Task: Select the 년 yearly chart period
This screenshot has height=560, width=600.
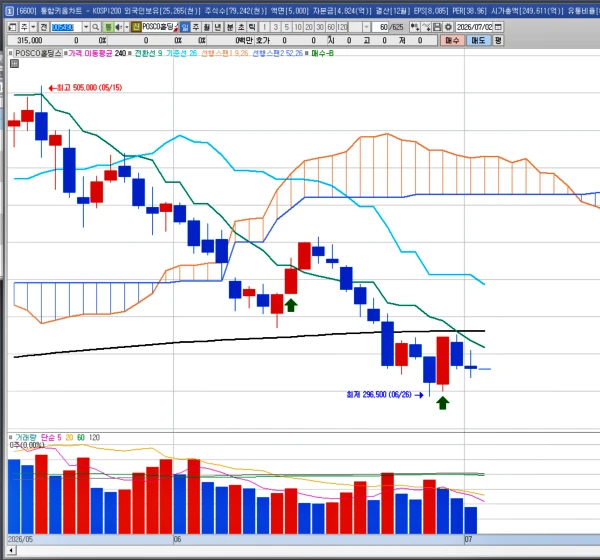Action: point(218,27)
